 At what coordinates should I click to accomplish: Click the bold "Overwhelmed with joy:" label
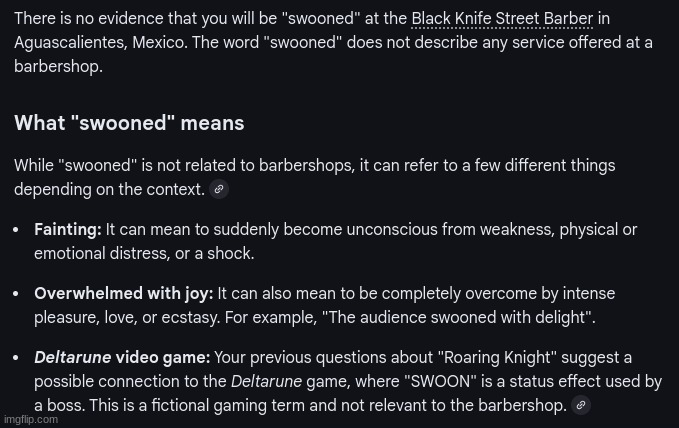click(x=123, y=294)
